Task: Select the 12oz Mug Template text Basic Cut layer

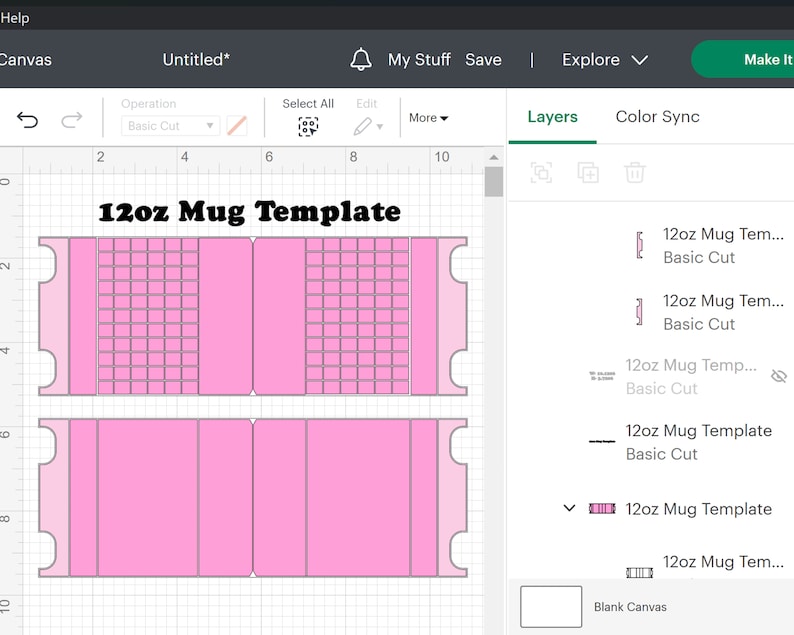Action: (x=680, y=442)
